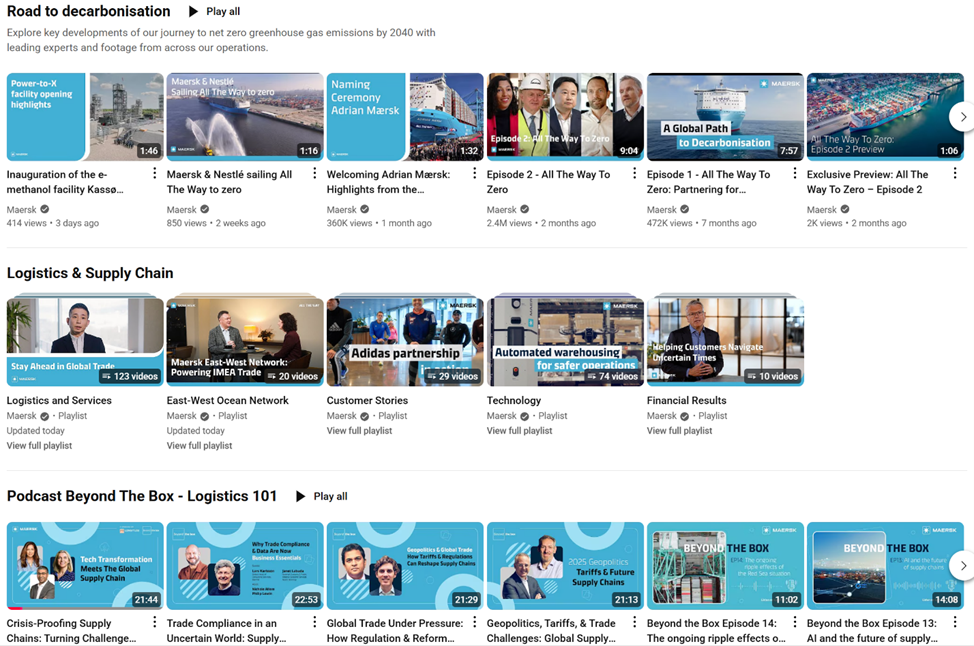Viewport: 974px width, 646px height.
Task: Open three-dot menu on "Beyond the Box Episode 14"
Action: (x=797, y=624)
